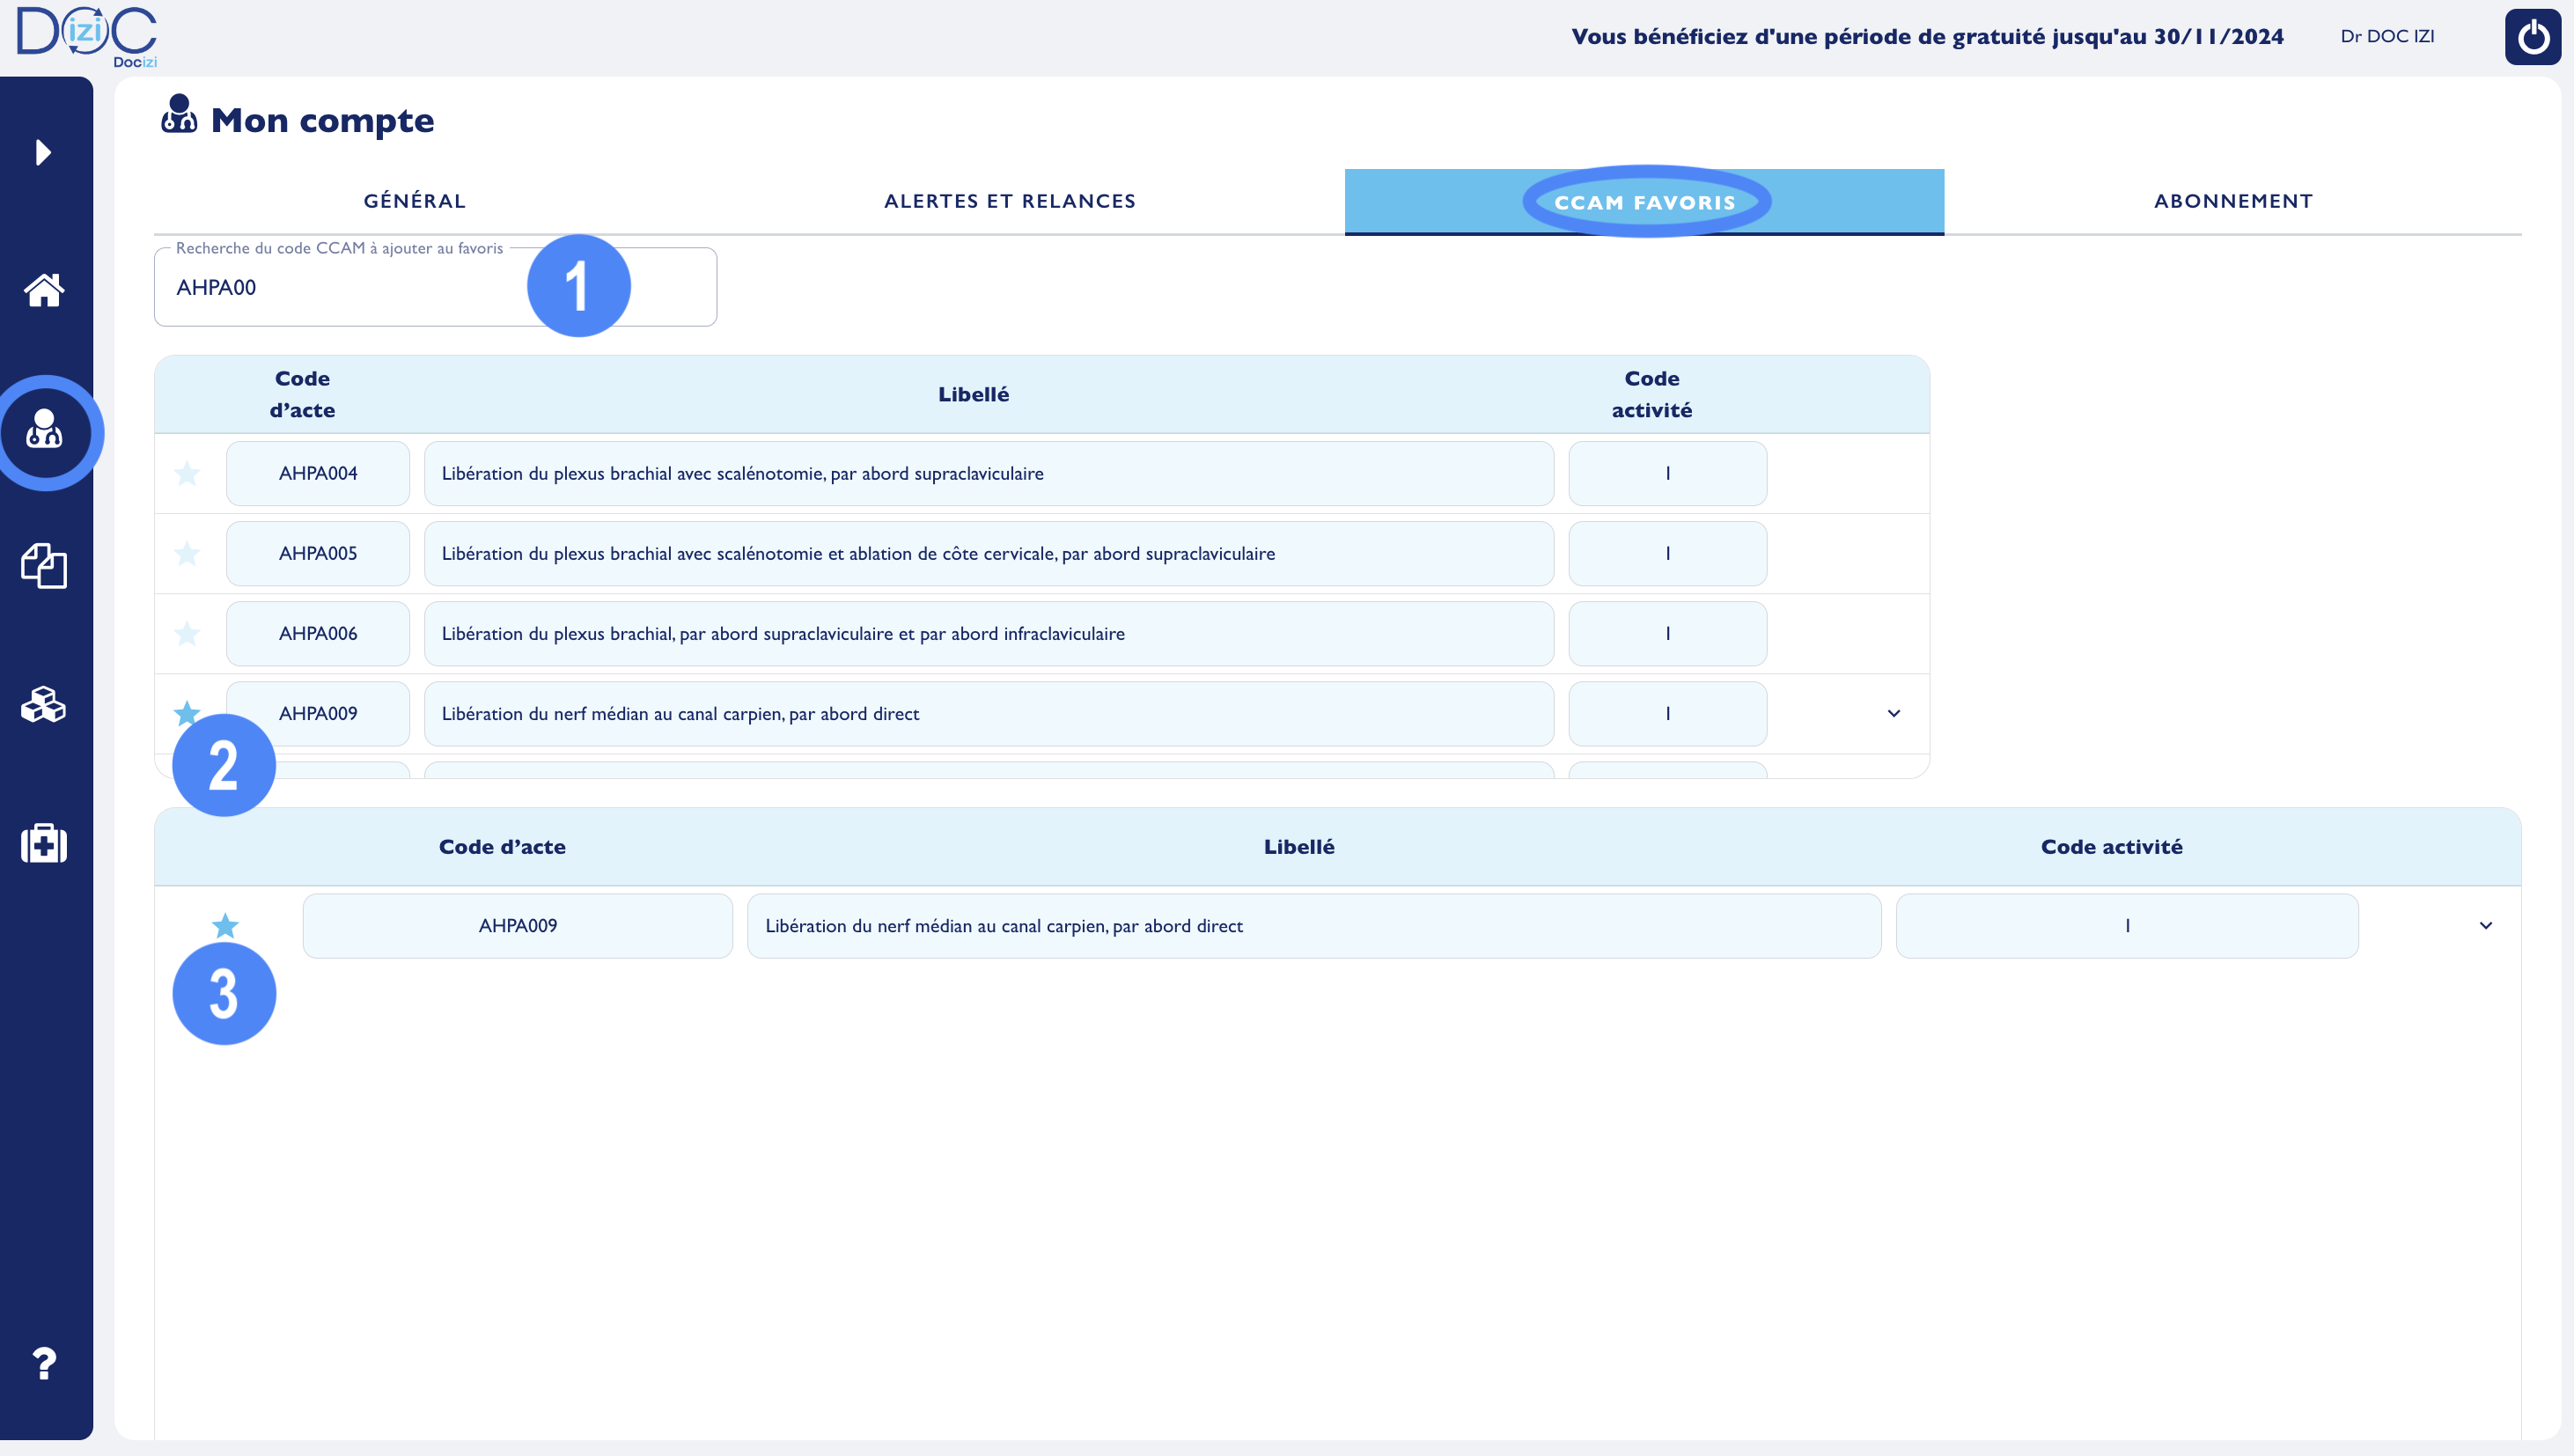This screenshot has width=2574, height=1456.
Task: Click the AHPA009 code cell in favorites table
Action: click(518, 925)
